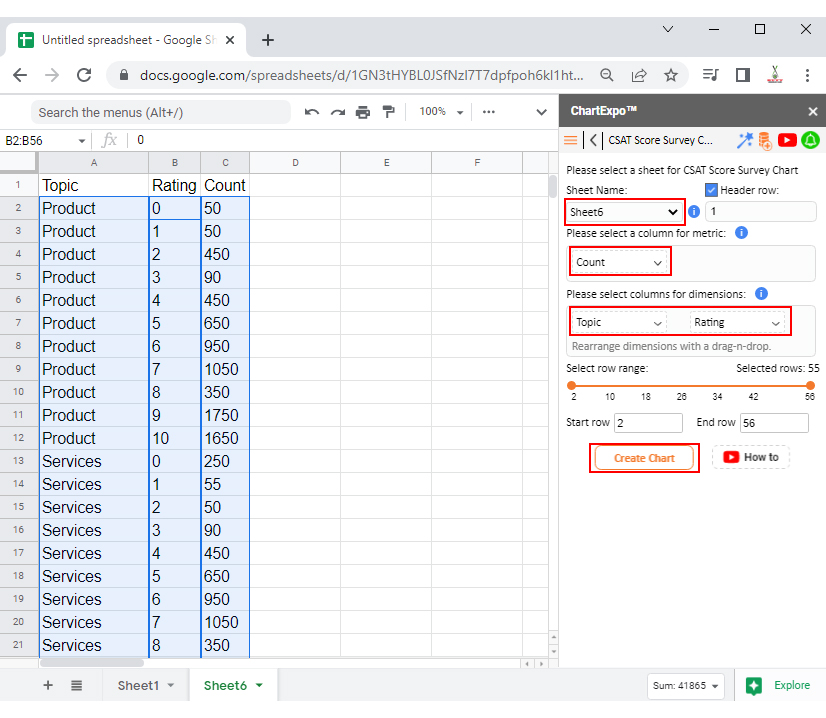Click the Explore icon
This screenshot has width=826, height=718.
(x=754, y=685)
